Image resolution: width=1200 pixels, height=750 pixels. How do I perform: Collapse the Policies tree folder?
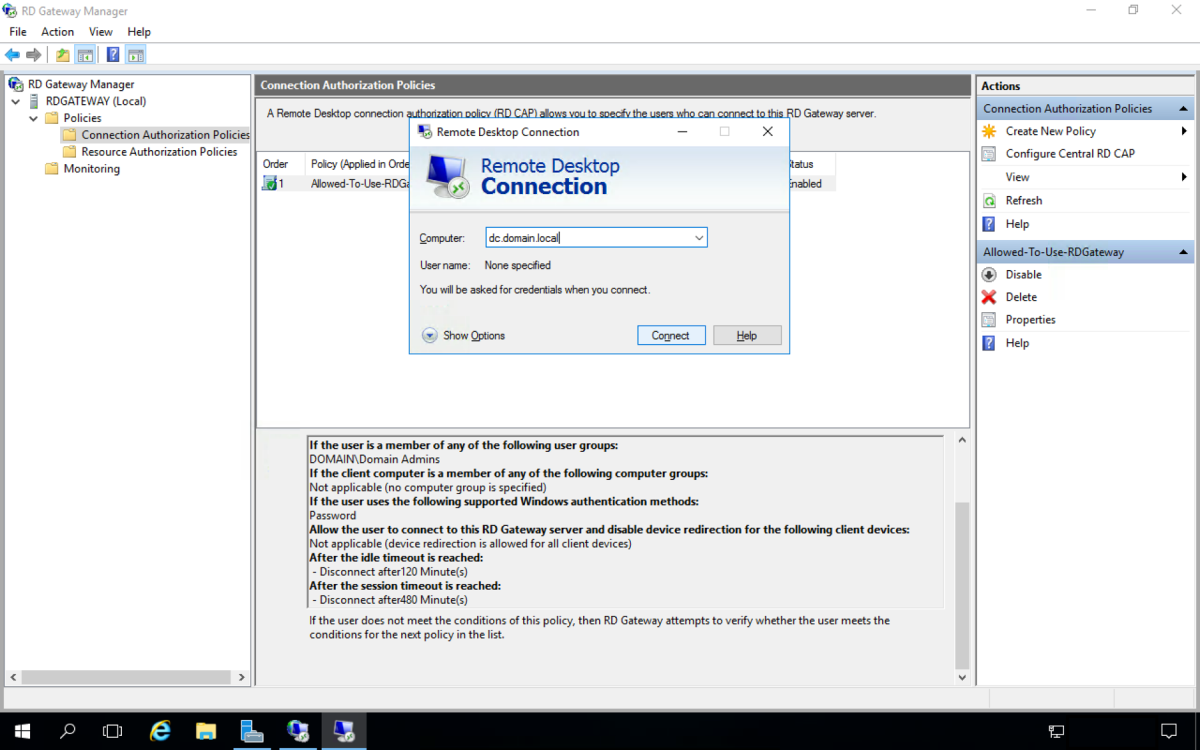click(34, 118)
